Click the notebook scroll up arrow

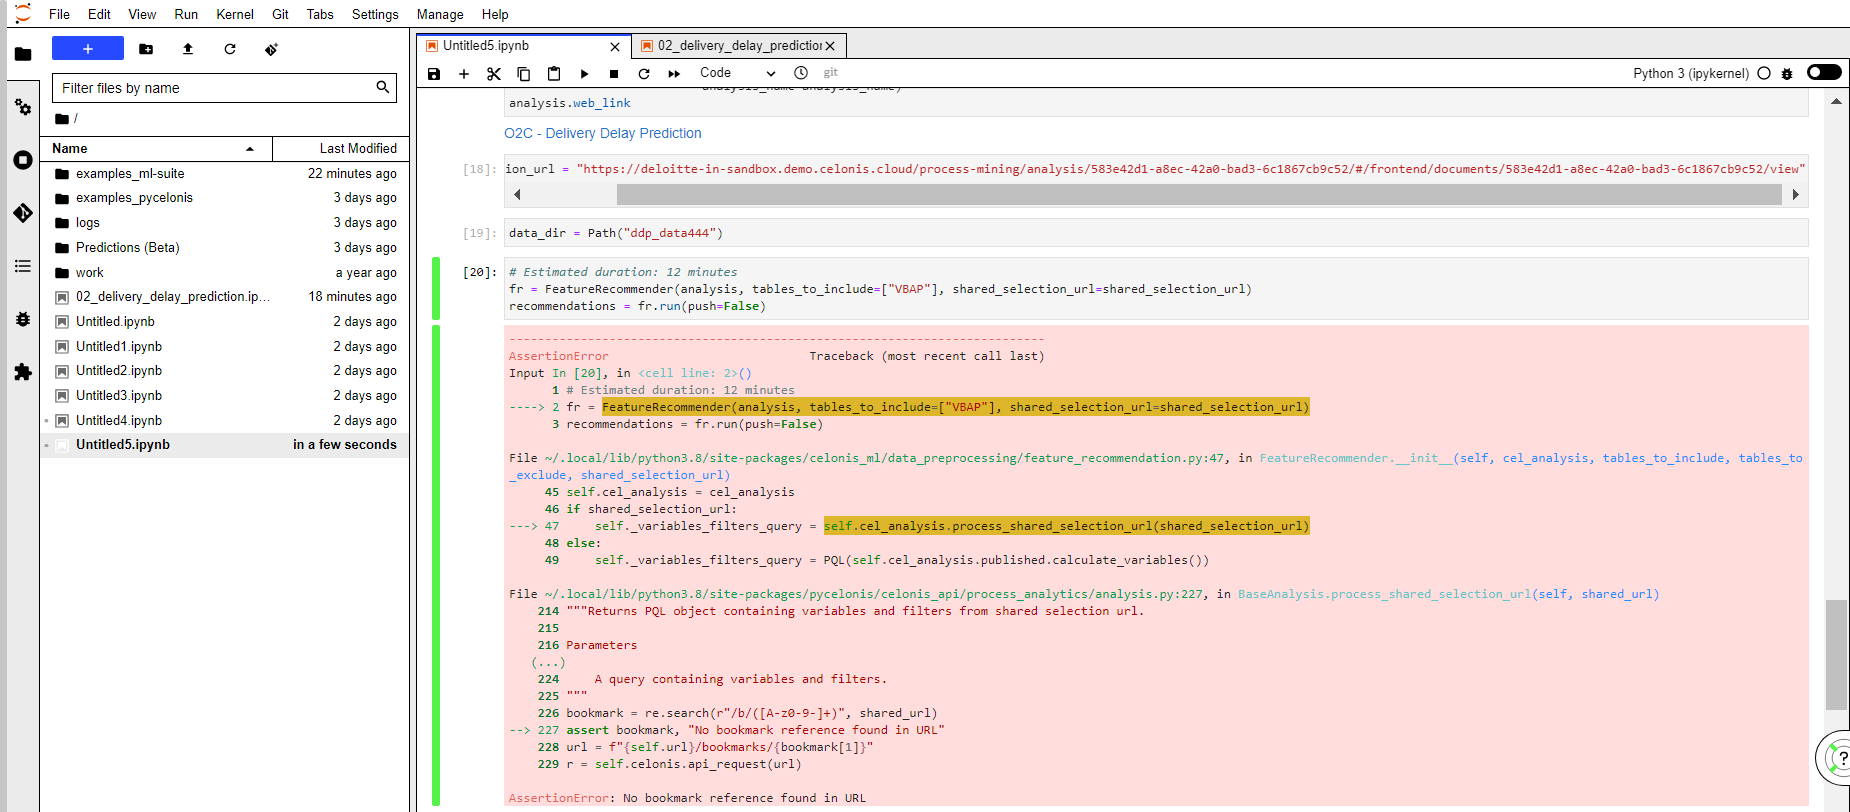pos(1836,101)
